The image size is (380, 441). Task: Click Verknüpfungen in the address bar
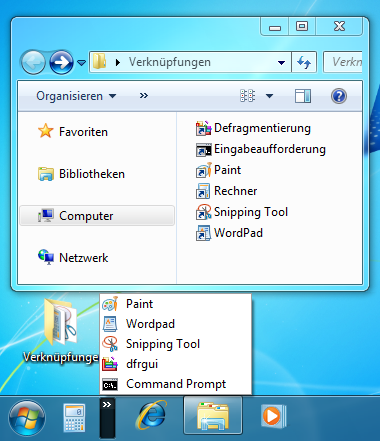pos(170,62)
